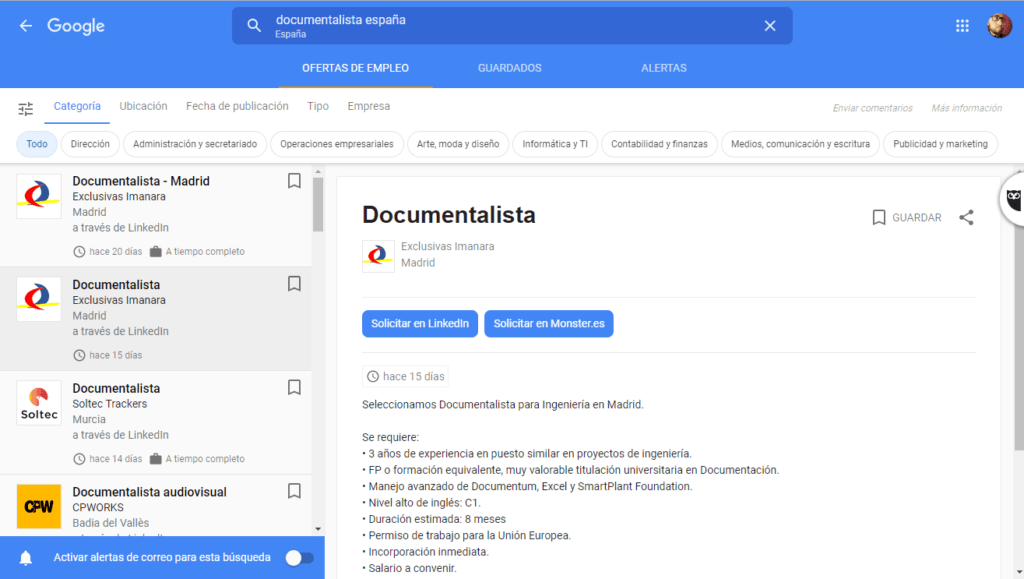This screenshot has height=579, width=1024.
Task: Select the CPW logo thumbnail
Action: [39, 506]
